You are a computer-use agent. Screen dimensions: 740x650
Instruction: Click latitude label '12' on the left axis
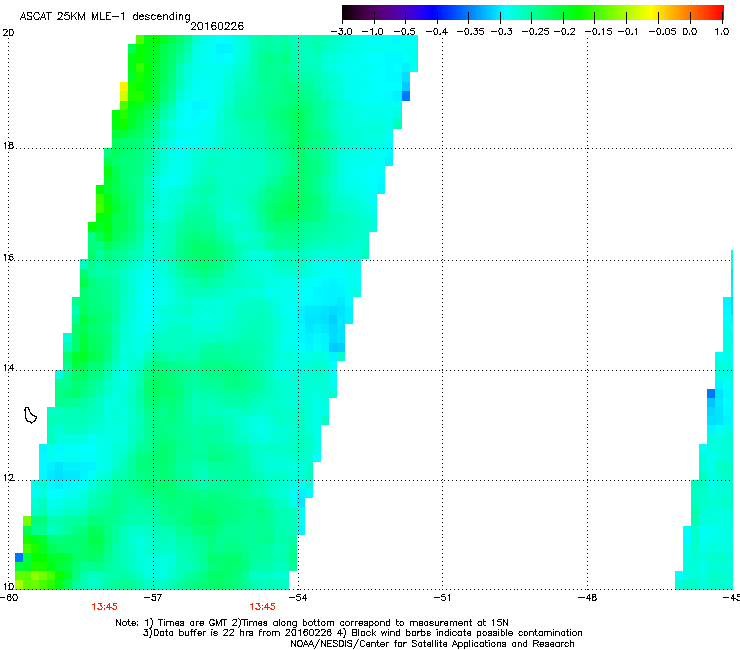click(8, 478)
